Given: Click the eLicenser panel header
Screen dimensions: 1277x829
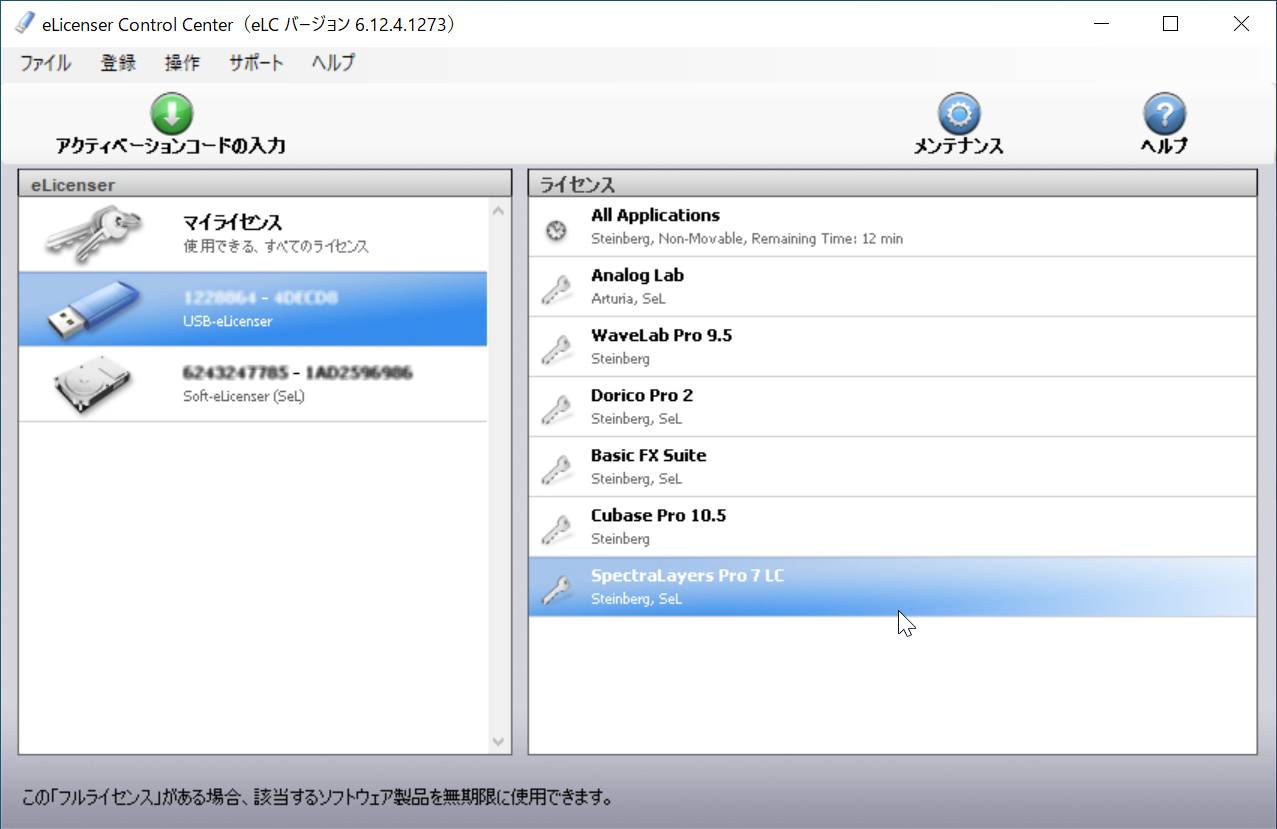Looking at the screenshot, I should (x=264, y=184).
